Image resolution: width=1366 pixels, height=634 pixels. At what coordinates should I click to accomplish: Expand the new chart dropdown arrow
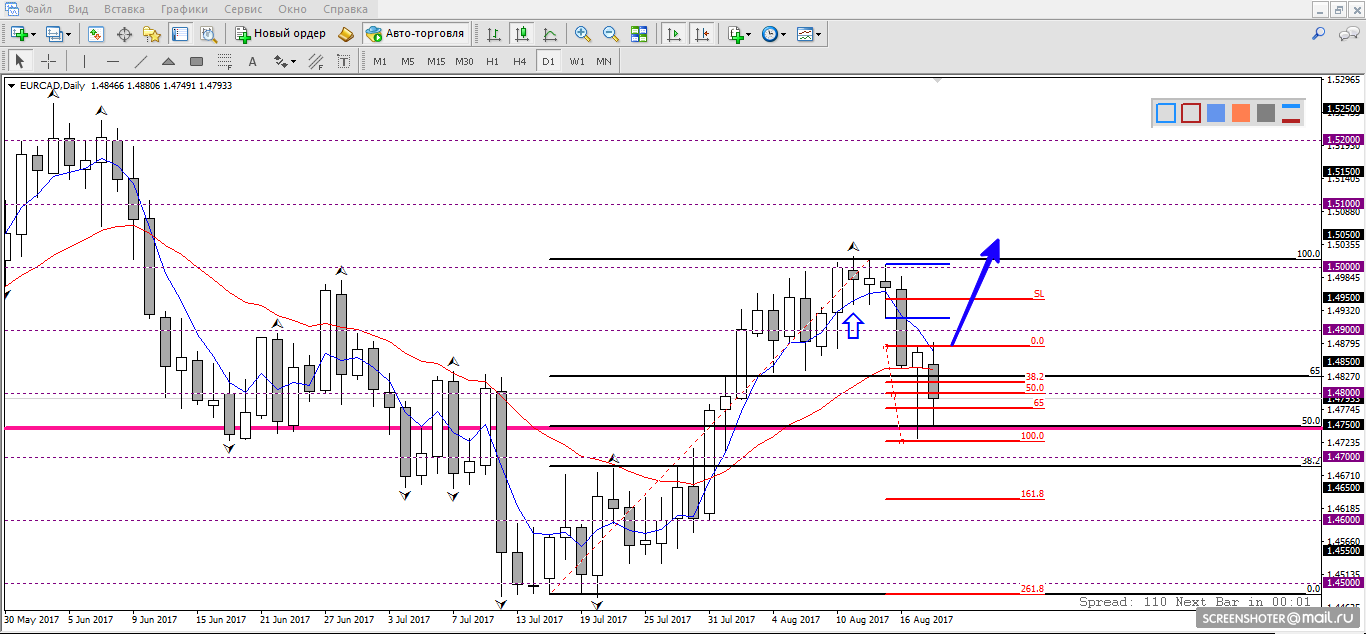click(36, 35)
